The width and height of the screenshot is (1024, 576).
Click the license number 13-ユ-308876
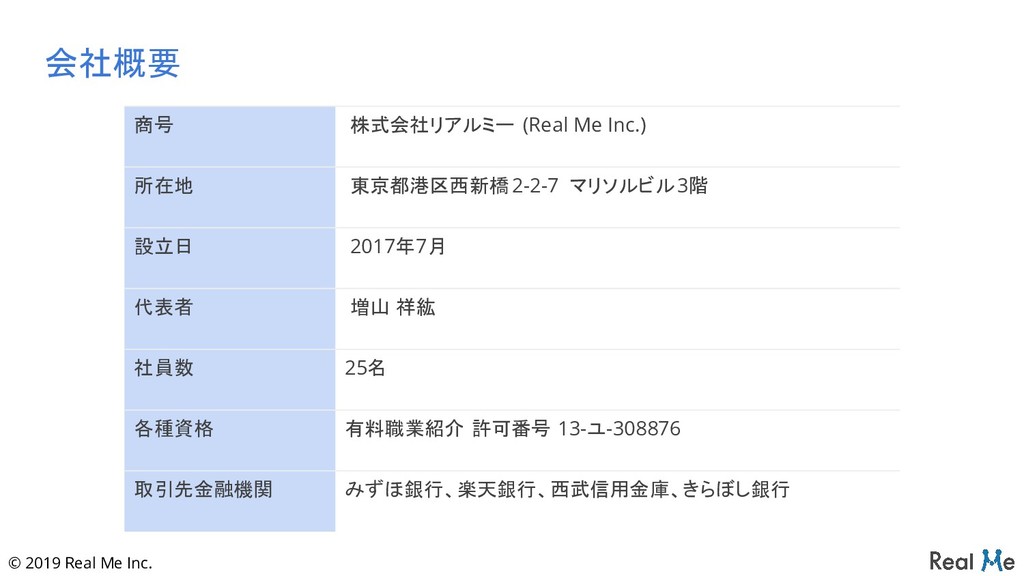[619, 430]
